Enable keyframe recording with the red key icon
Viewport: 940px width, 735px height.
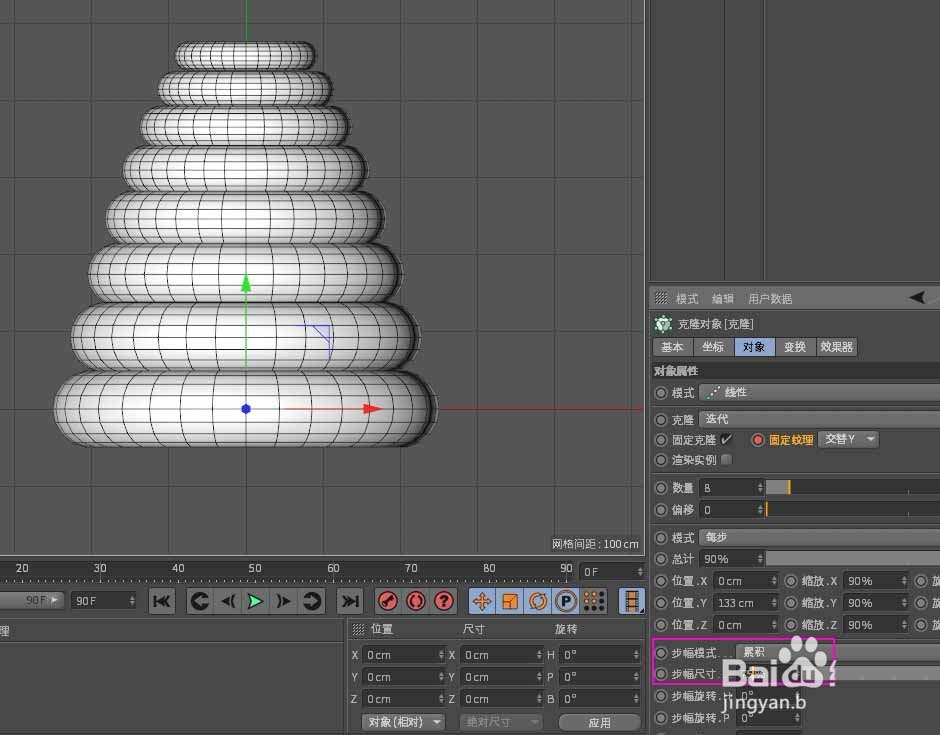click(x=389, y=600)
